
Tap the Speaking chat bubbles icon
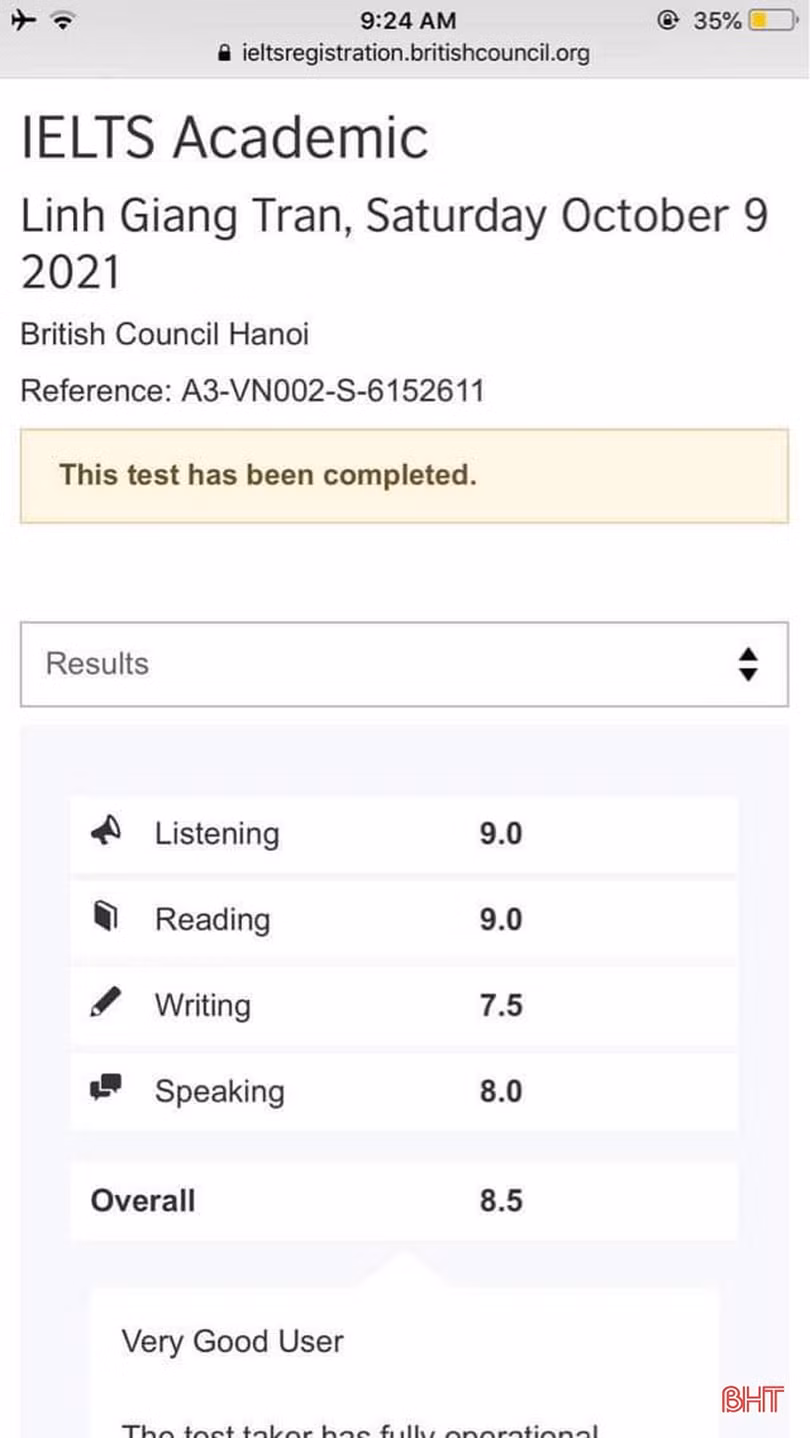(x=106, y=1089)
